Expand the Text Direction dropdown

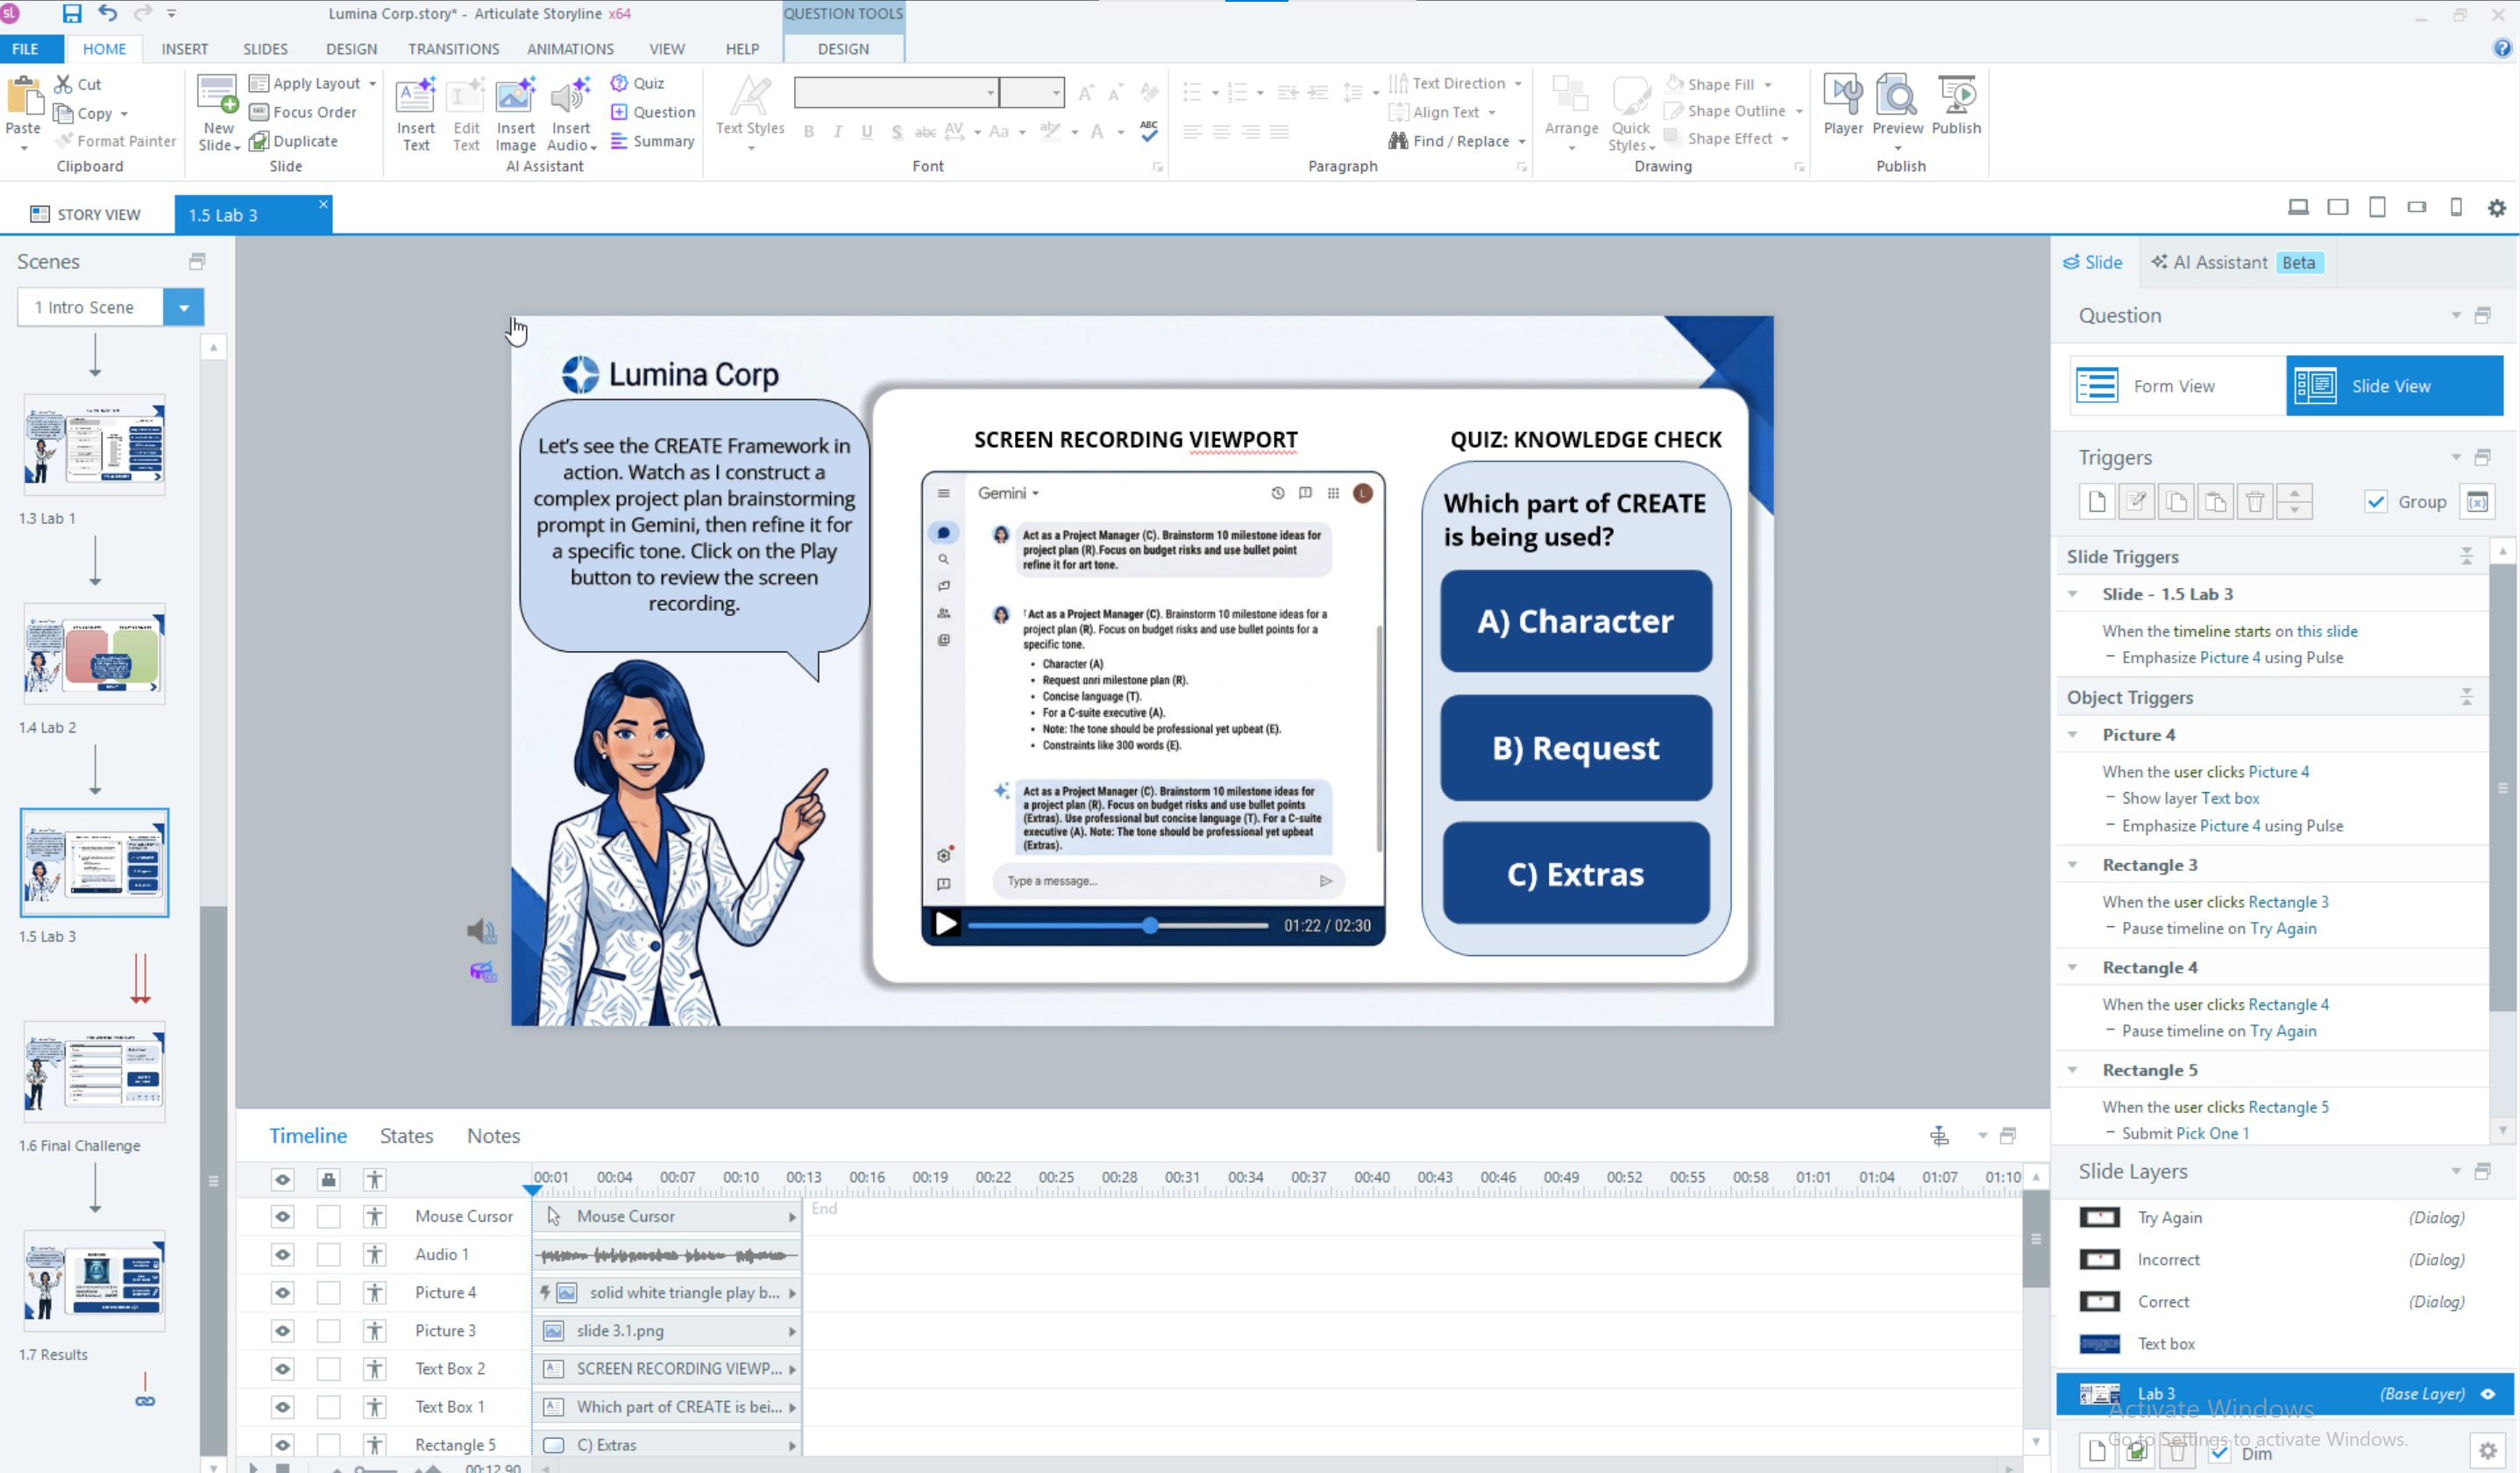[x=1518, y=83]
